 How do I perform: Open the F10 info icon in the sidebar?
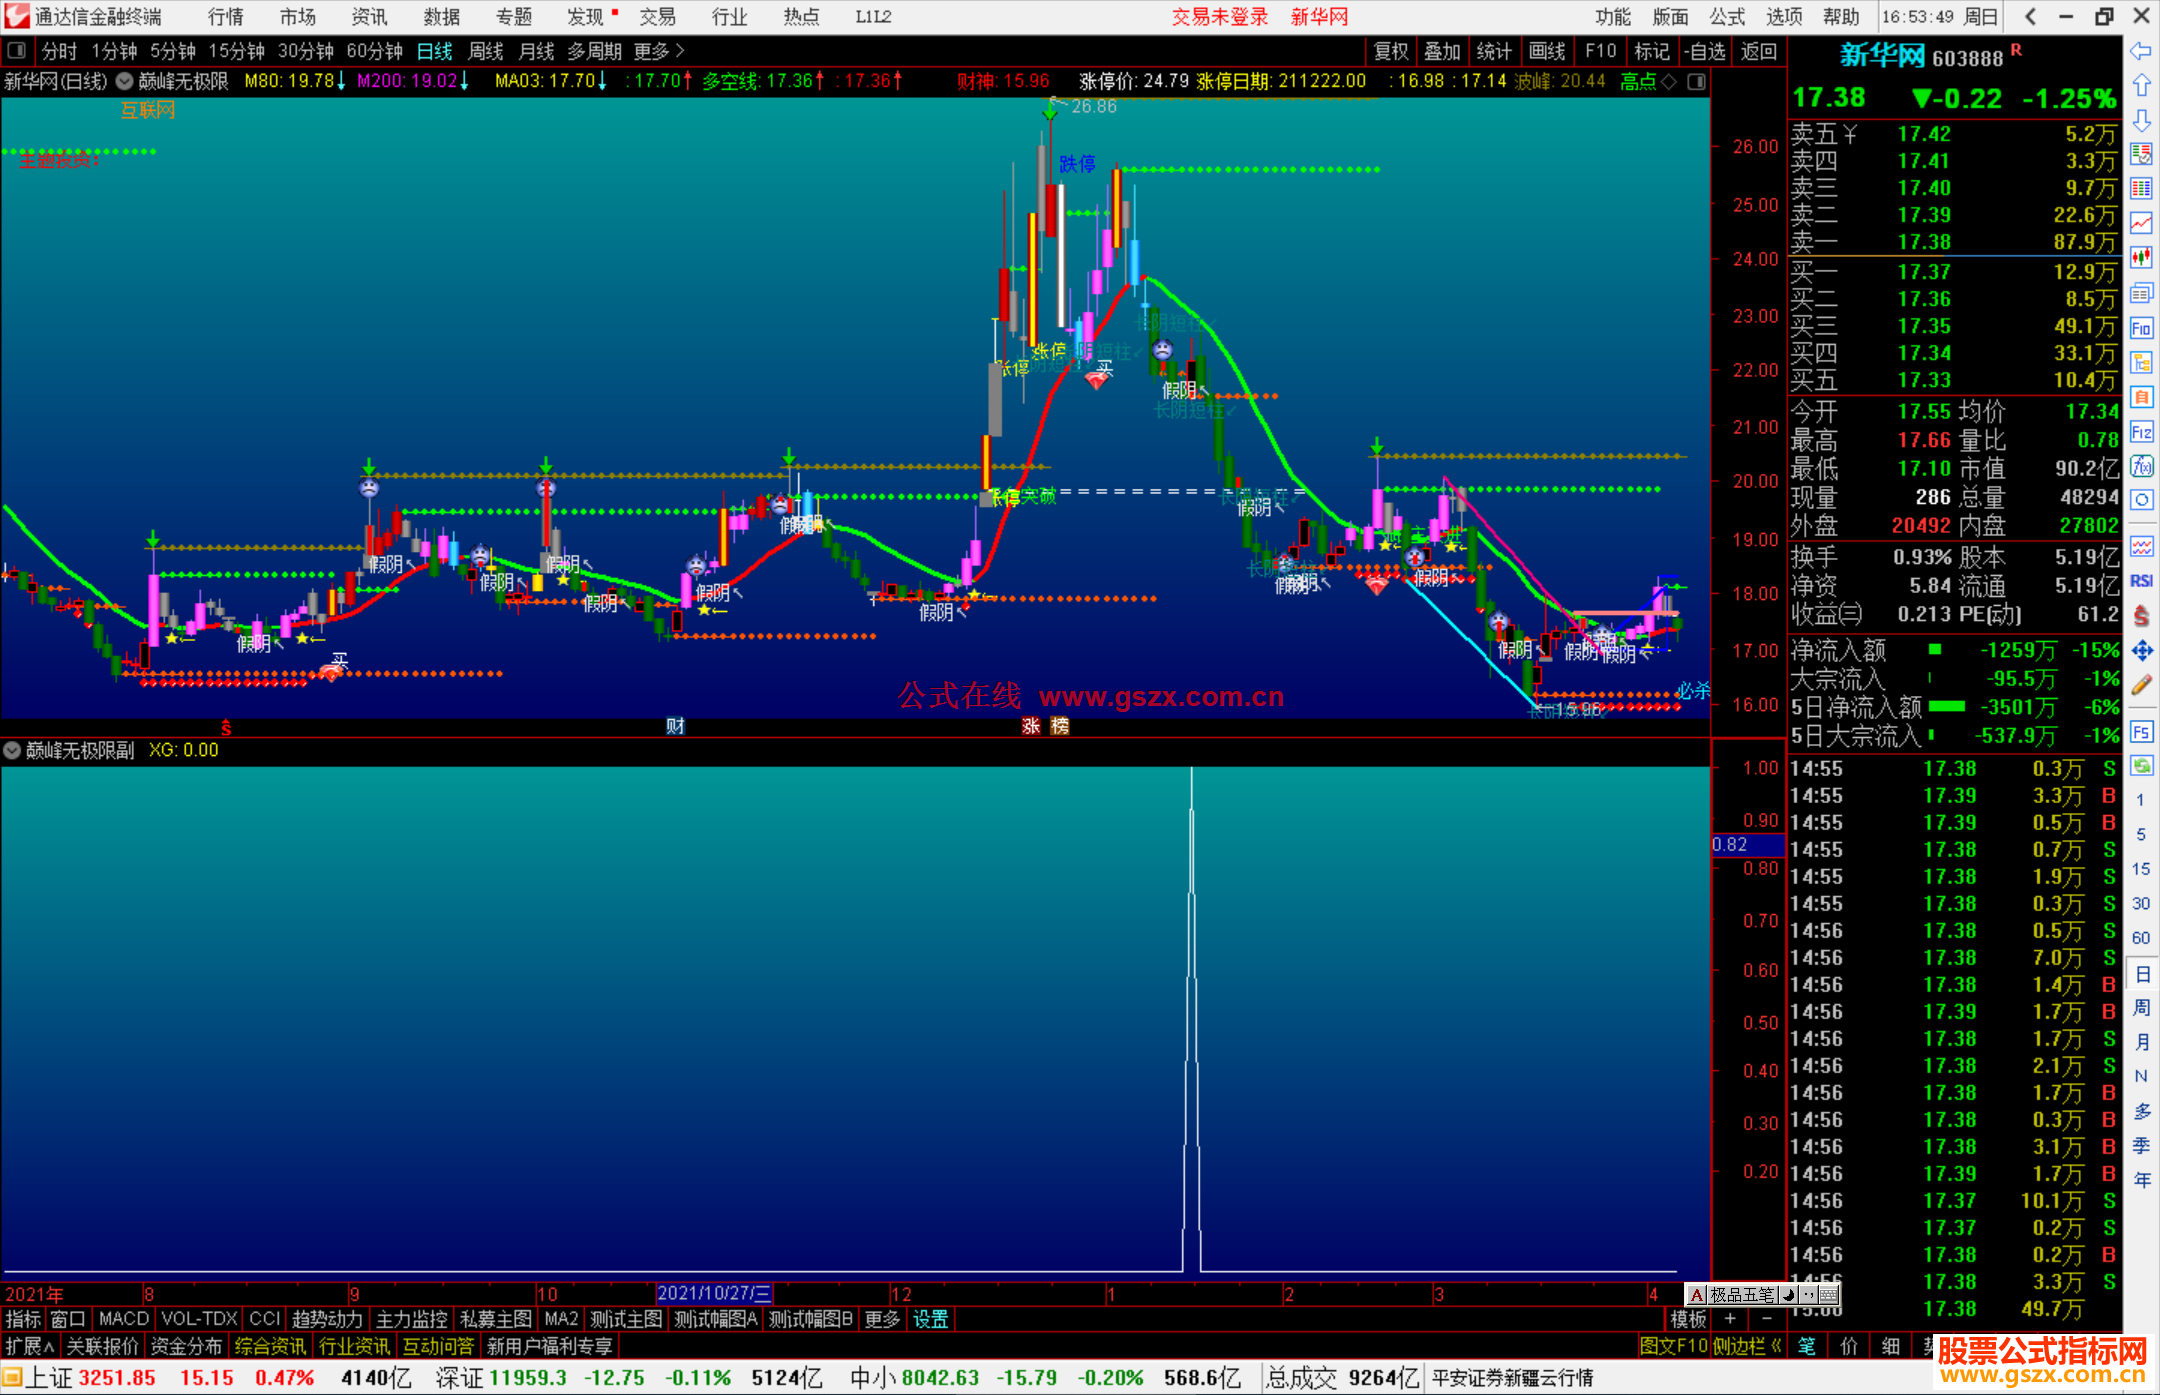[x=2141, y=328]
